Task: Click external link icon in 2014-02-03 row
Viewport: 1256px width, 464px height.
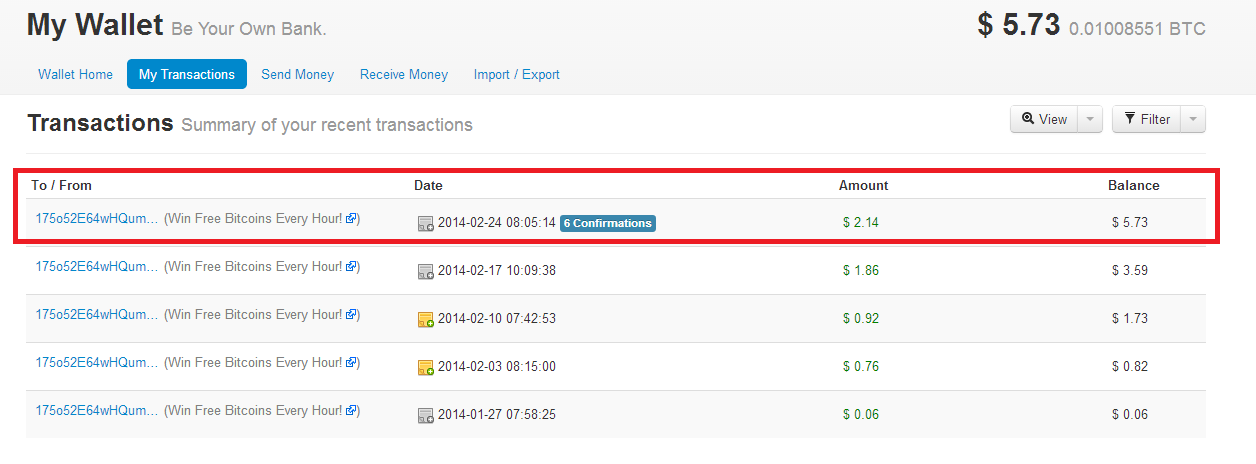Action: coord(351,363)
